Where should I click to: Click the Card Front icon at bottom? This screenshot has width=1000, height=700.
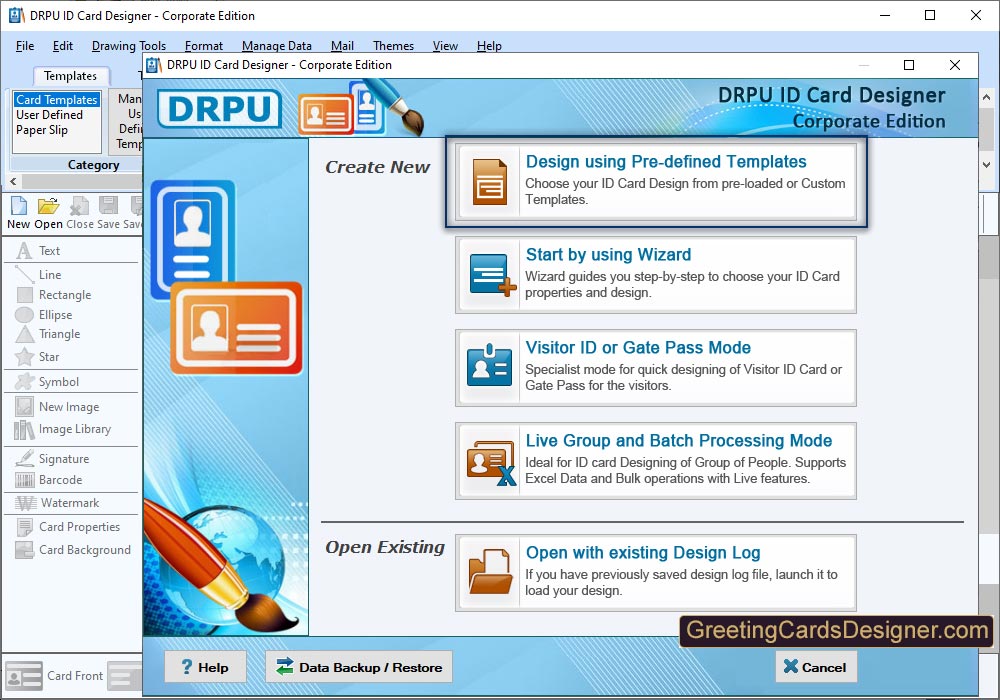pos(24,676)
